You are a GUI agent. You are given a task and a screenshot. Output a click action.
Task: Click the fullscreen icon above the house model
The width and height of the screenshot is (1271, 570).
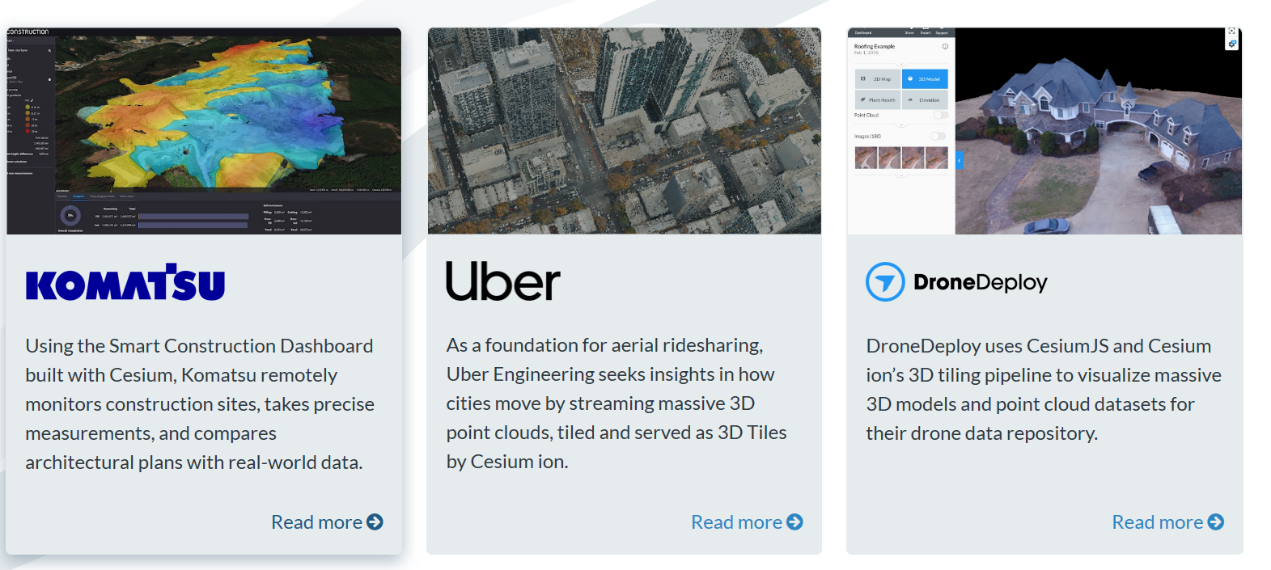click(x=1233, y=32)
